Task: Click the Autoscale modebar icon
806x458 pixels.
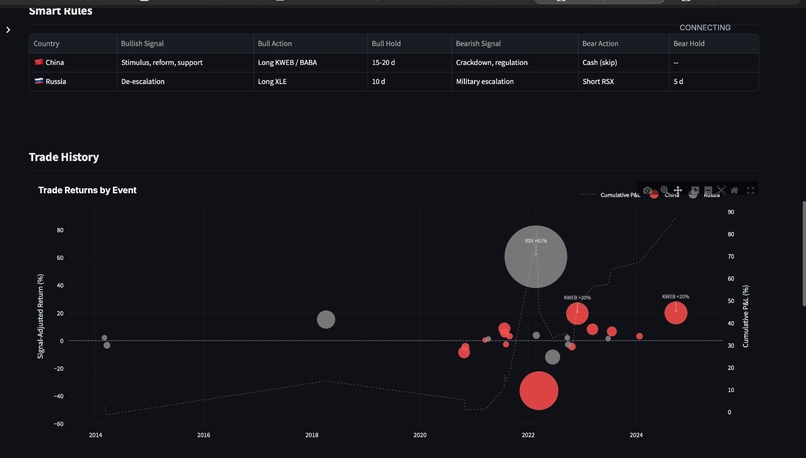Action: tap(721, 190)
